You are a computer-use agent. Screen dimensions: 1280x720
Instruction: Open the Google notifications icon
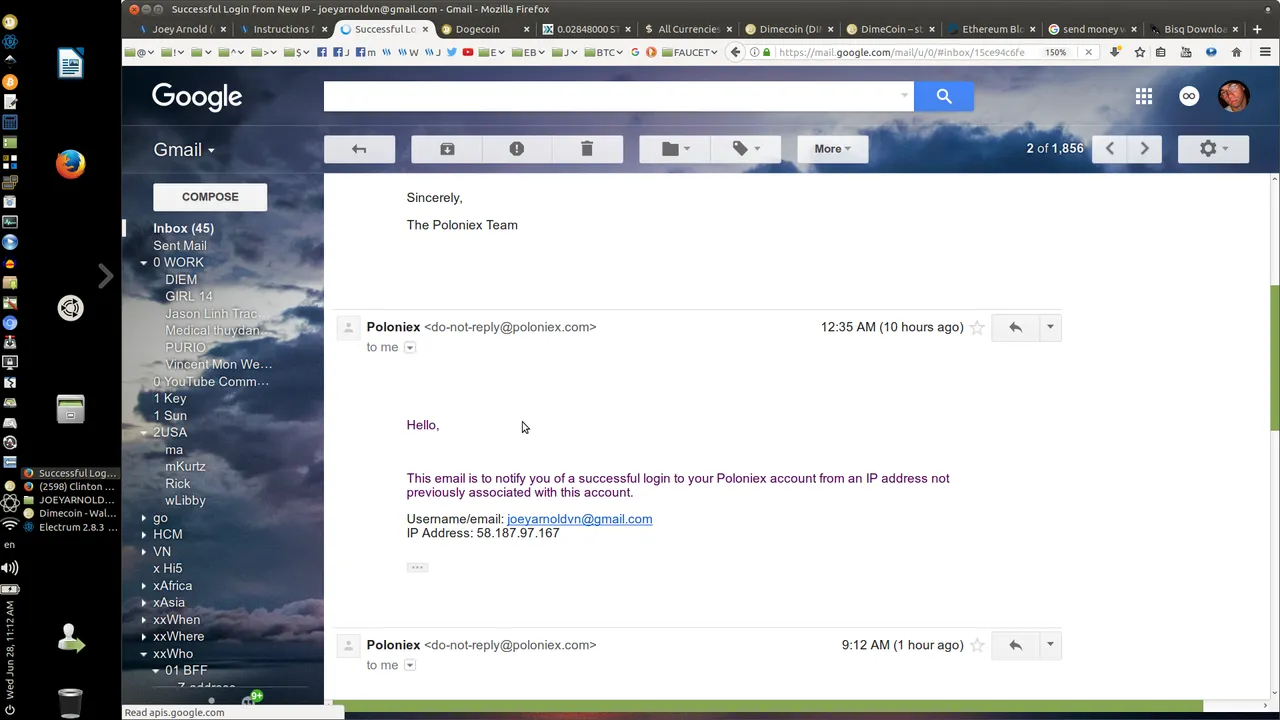coord(1189,96)
